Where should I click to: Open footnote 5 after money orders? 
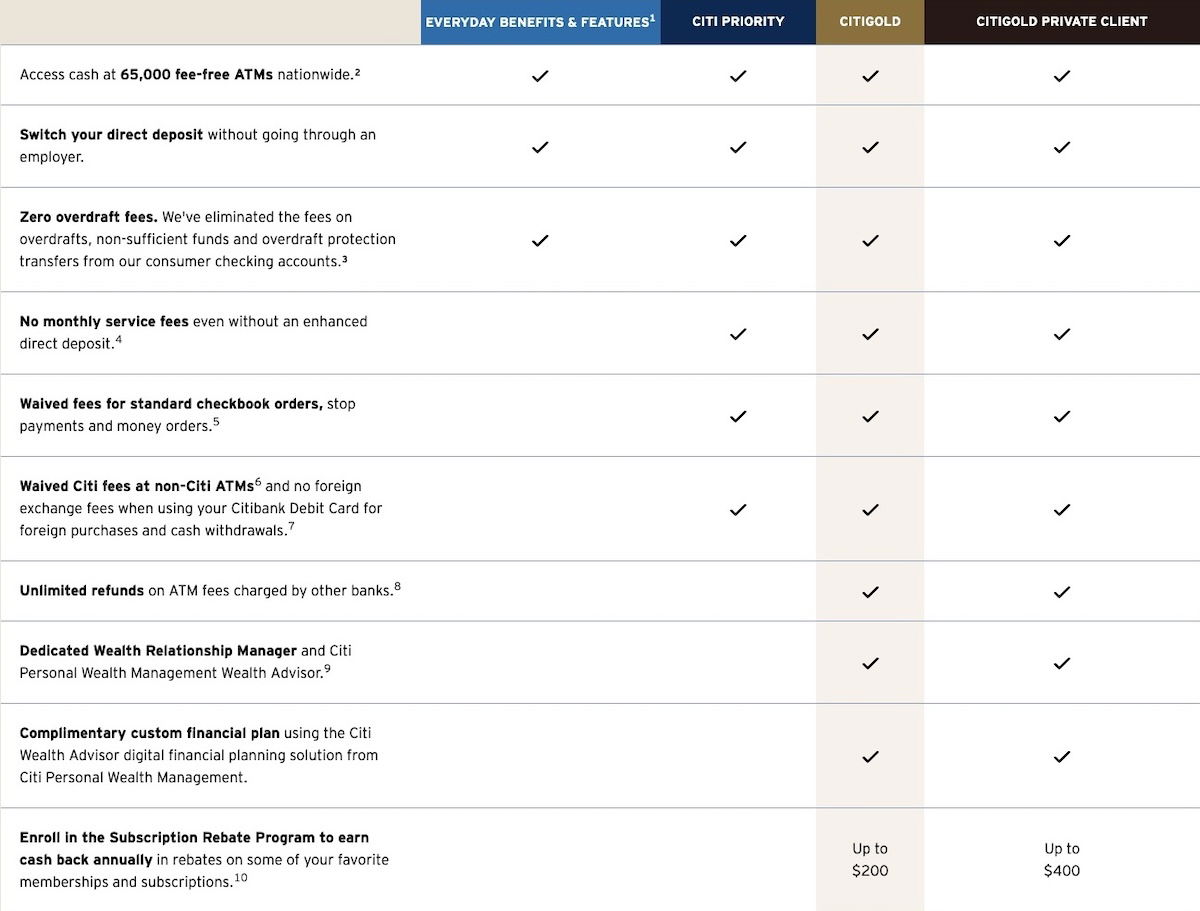coord(216,422)
